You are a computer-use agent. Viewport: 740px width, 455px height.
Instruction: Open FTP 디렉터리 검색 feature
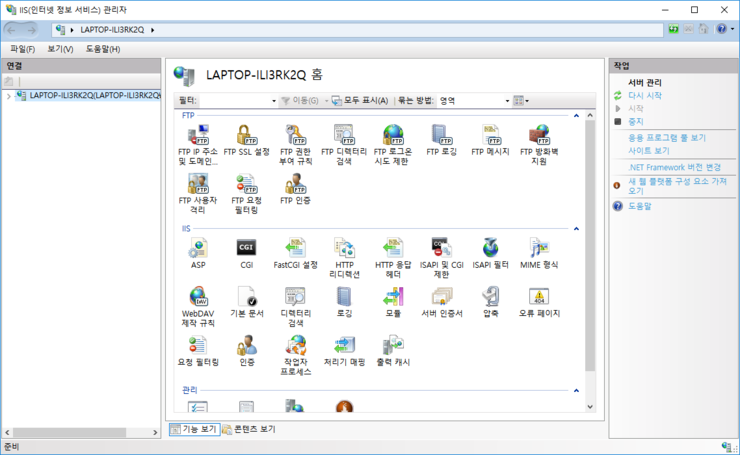(344, 145)
